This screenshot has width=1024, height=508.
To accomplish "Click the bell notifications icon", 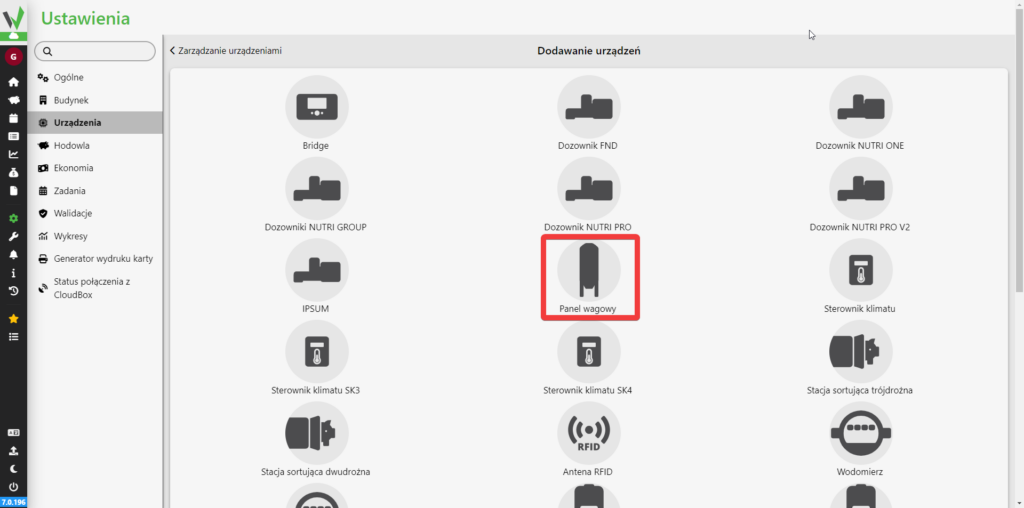I will click(13, 255).
